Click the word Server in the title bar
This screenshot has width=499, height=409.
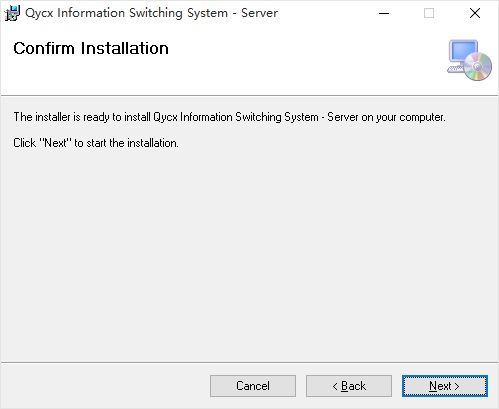tap(259, 13)
